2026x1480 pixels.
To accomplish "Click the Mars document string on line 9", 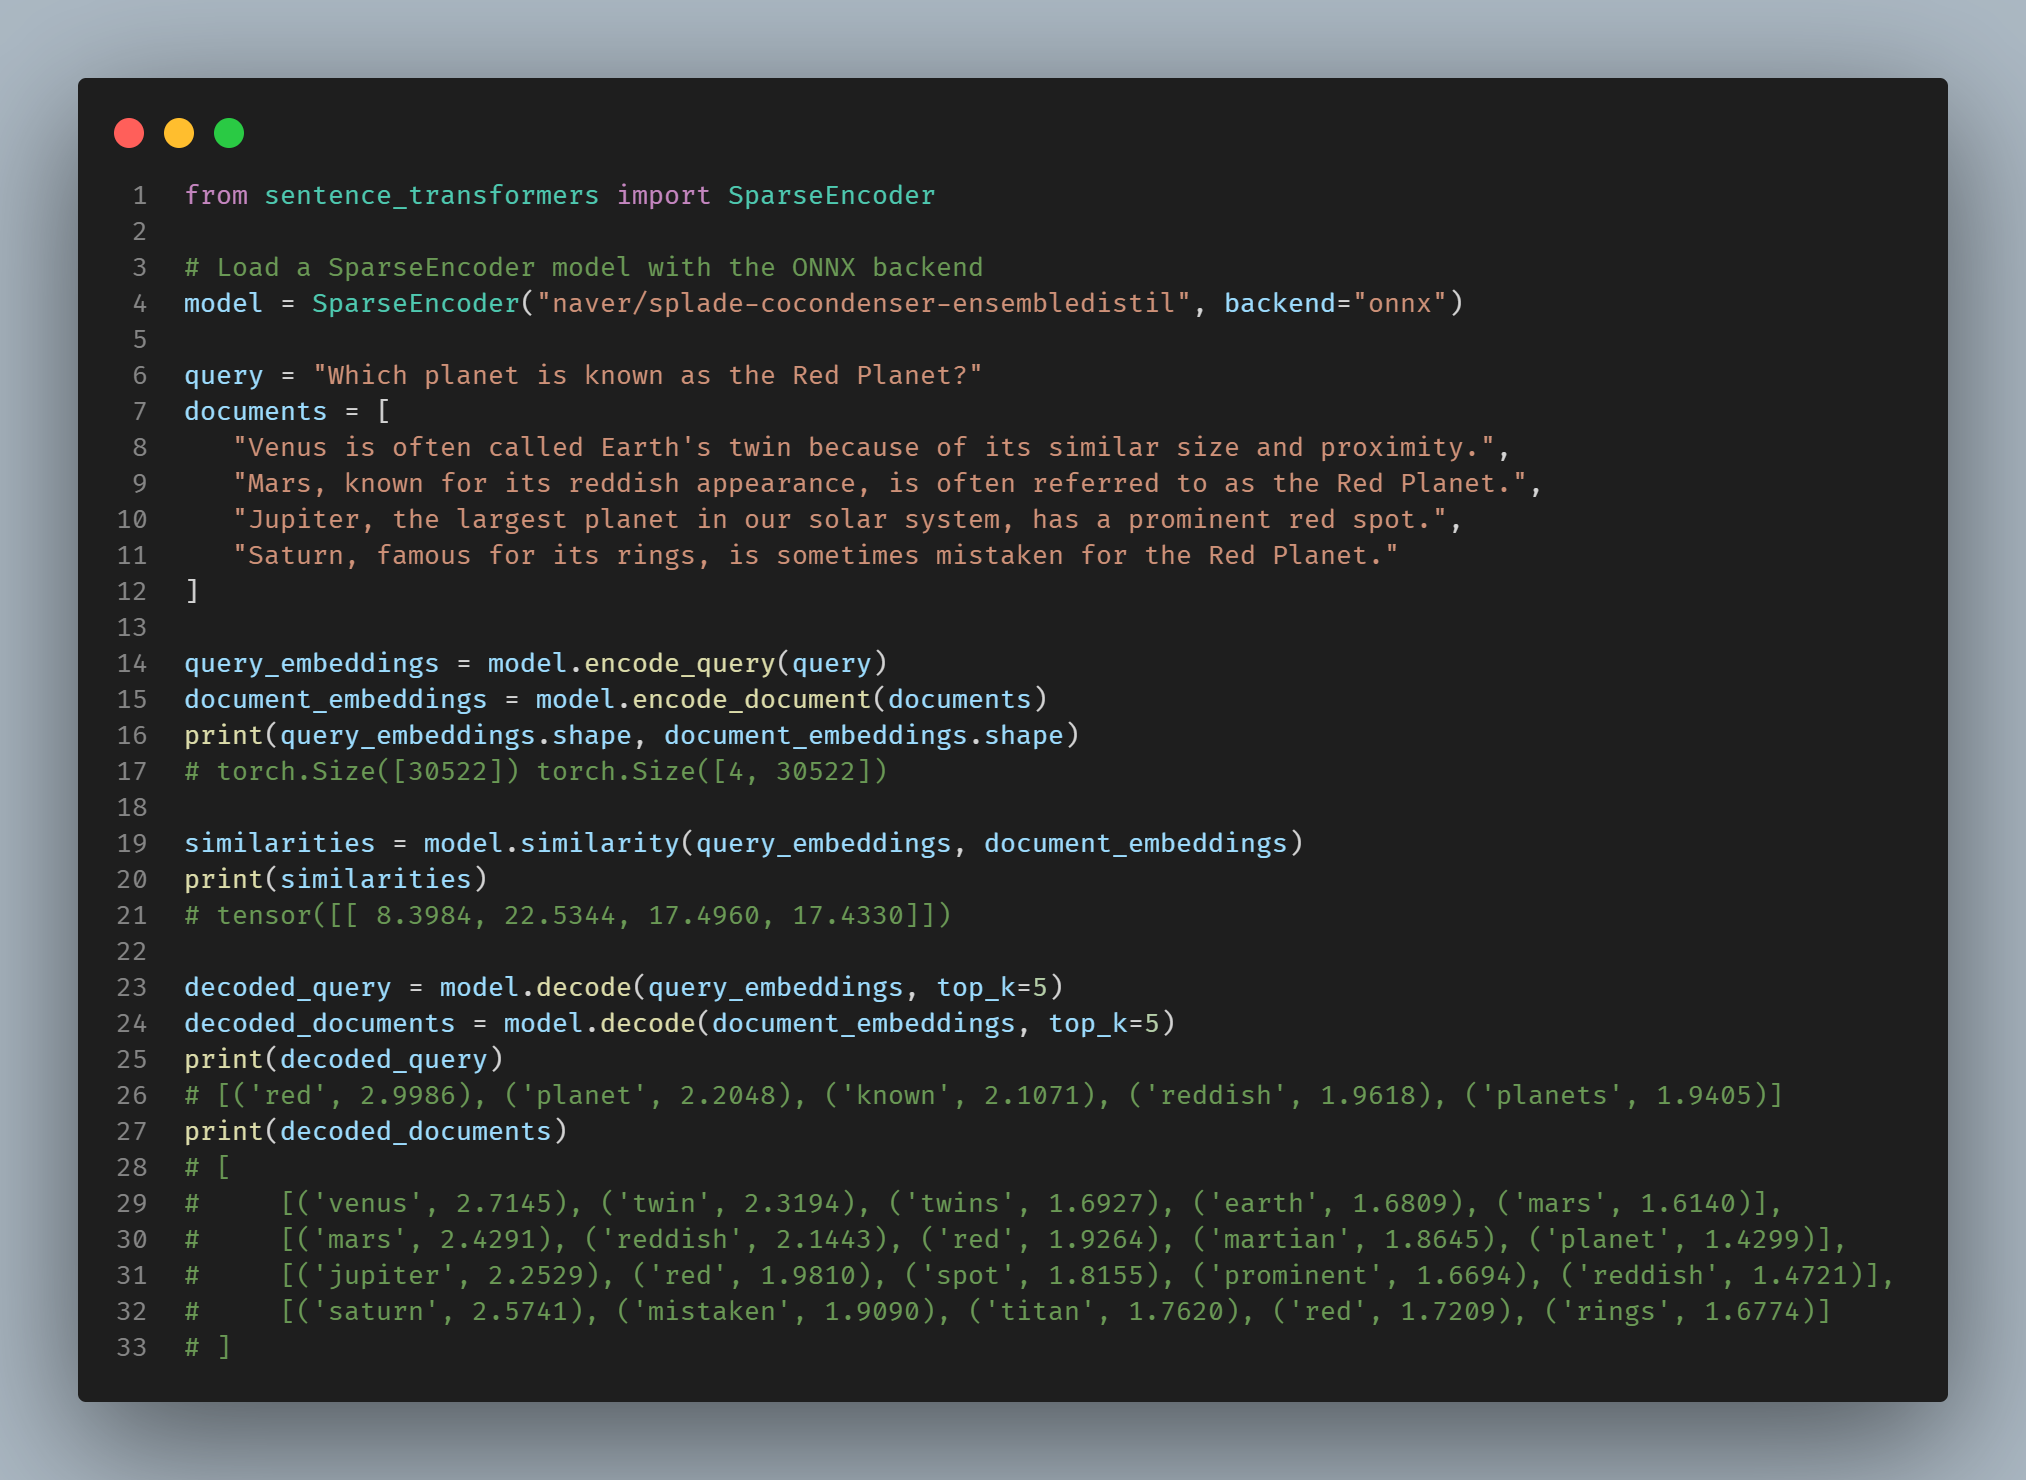I will (x=879, y=483).
